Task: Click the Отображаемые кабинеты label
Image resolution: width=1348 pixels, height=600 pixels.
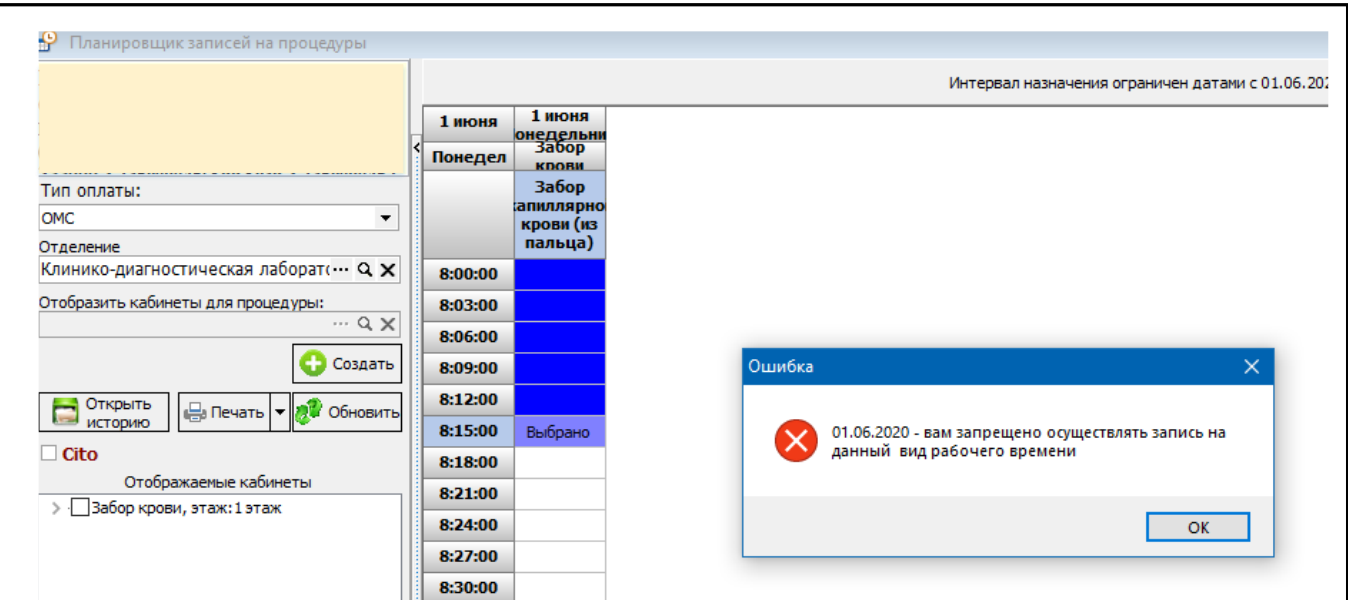Action: 219,482
